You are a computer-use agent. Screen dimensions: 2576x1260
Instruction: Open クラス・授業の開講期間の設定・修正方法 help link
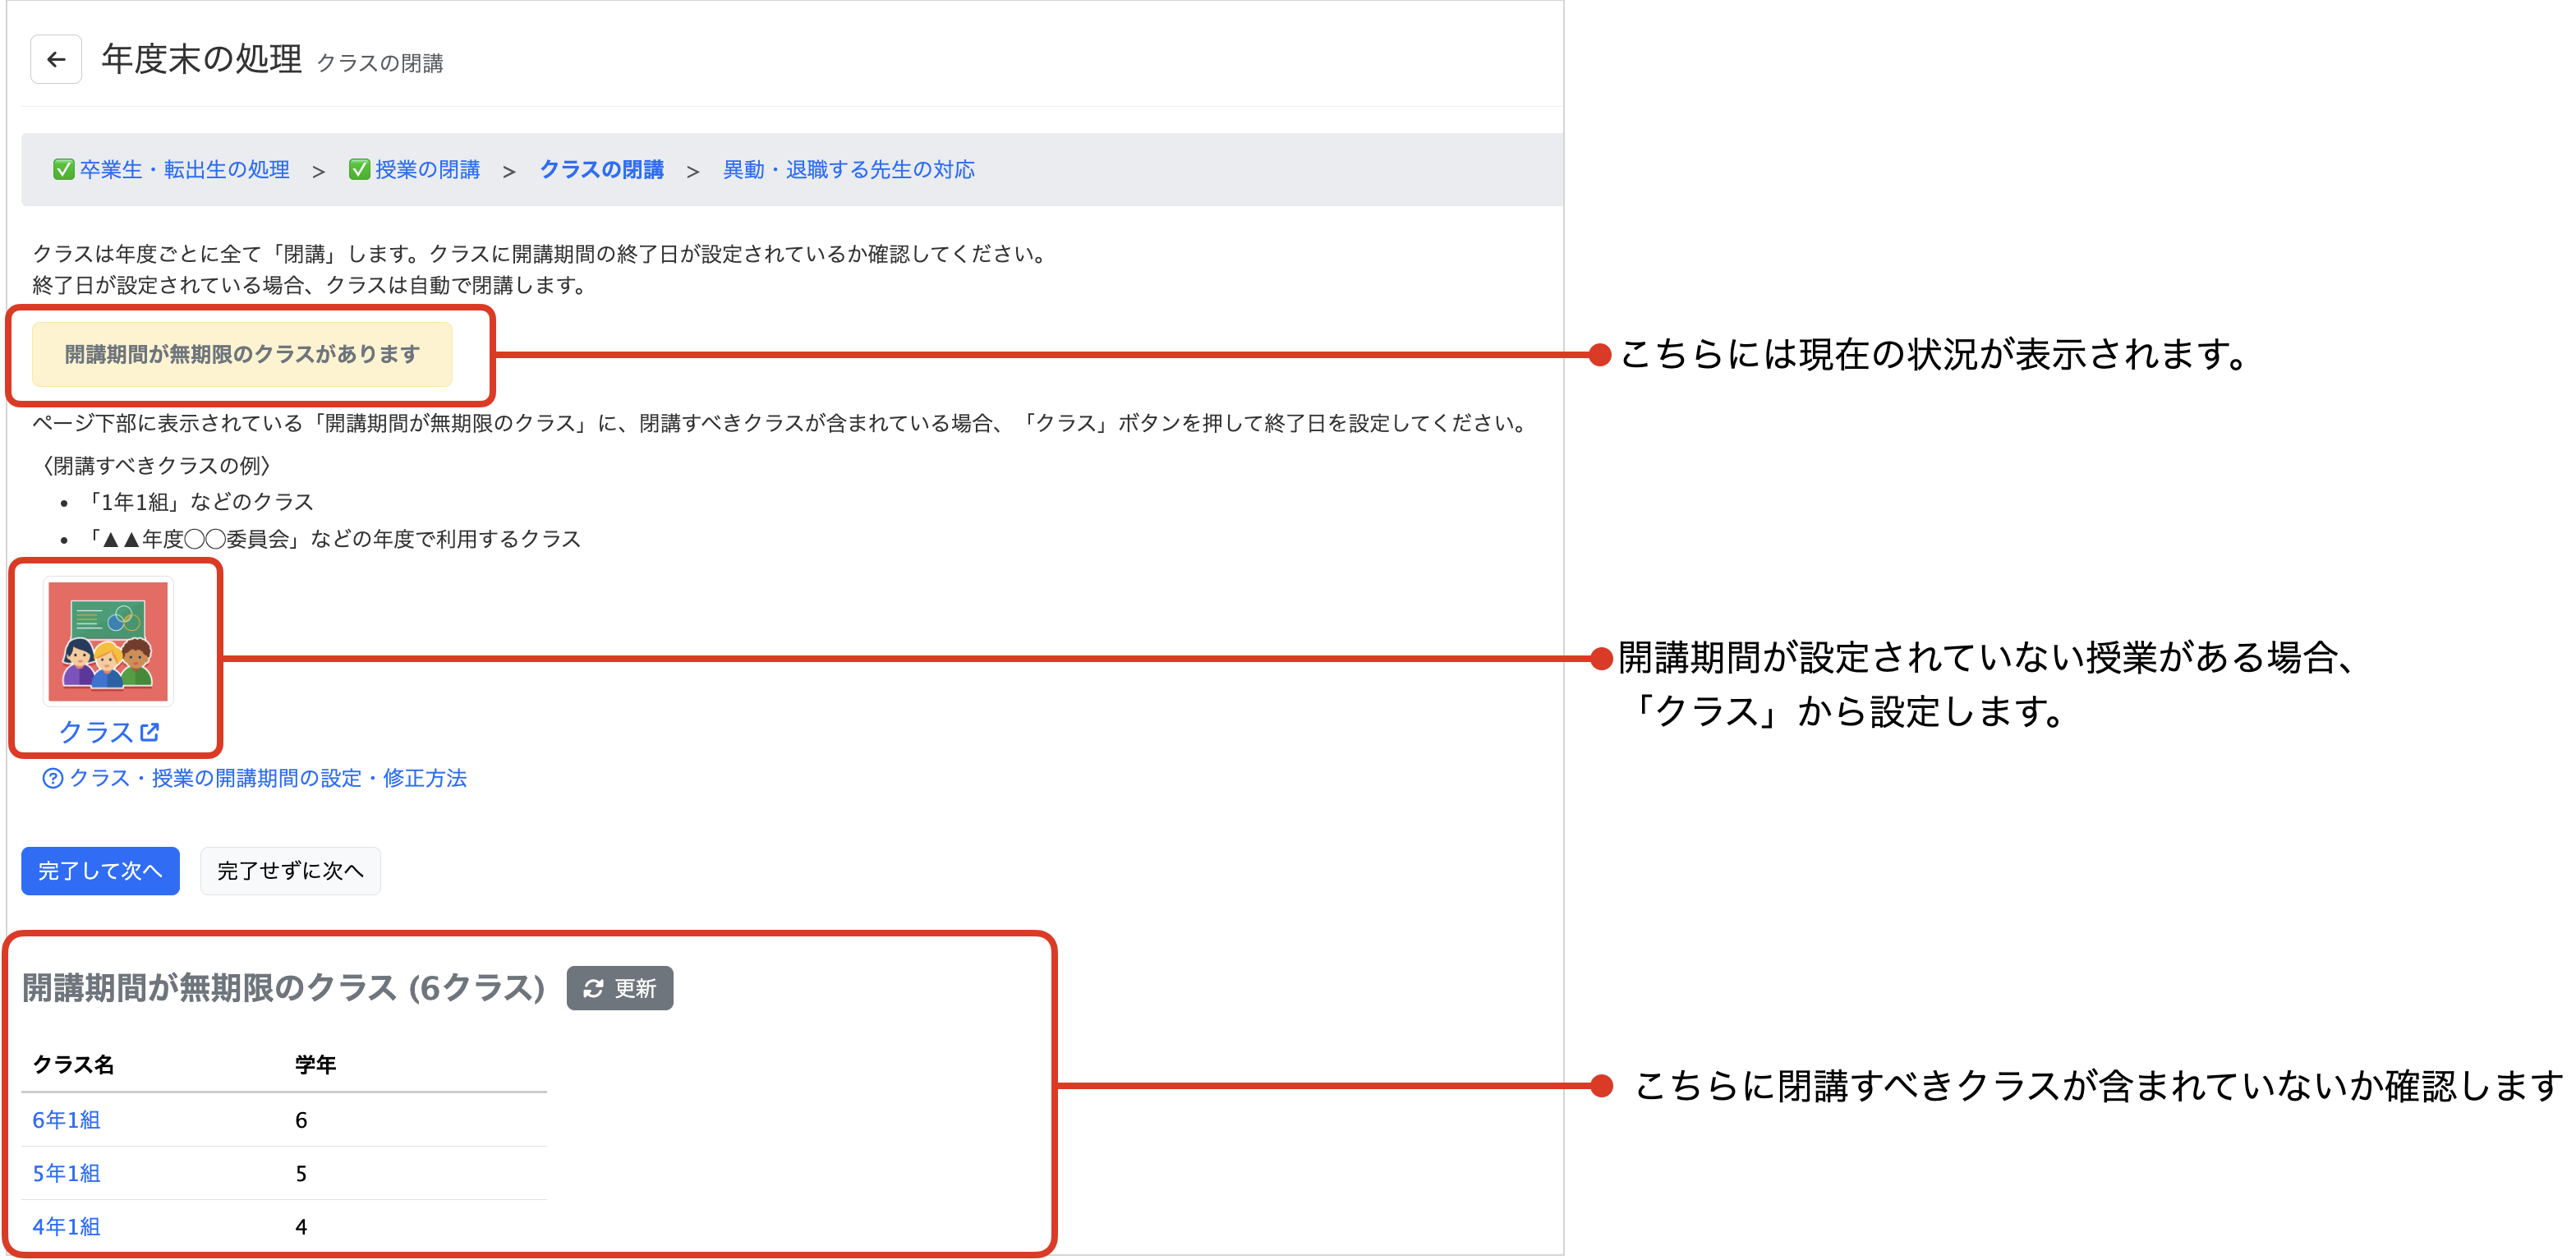click(x=267, y=778)
